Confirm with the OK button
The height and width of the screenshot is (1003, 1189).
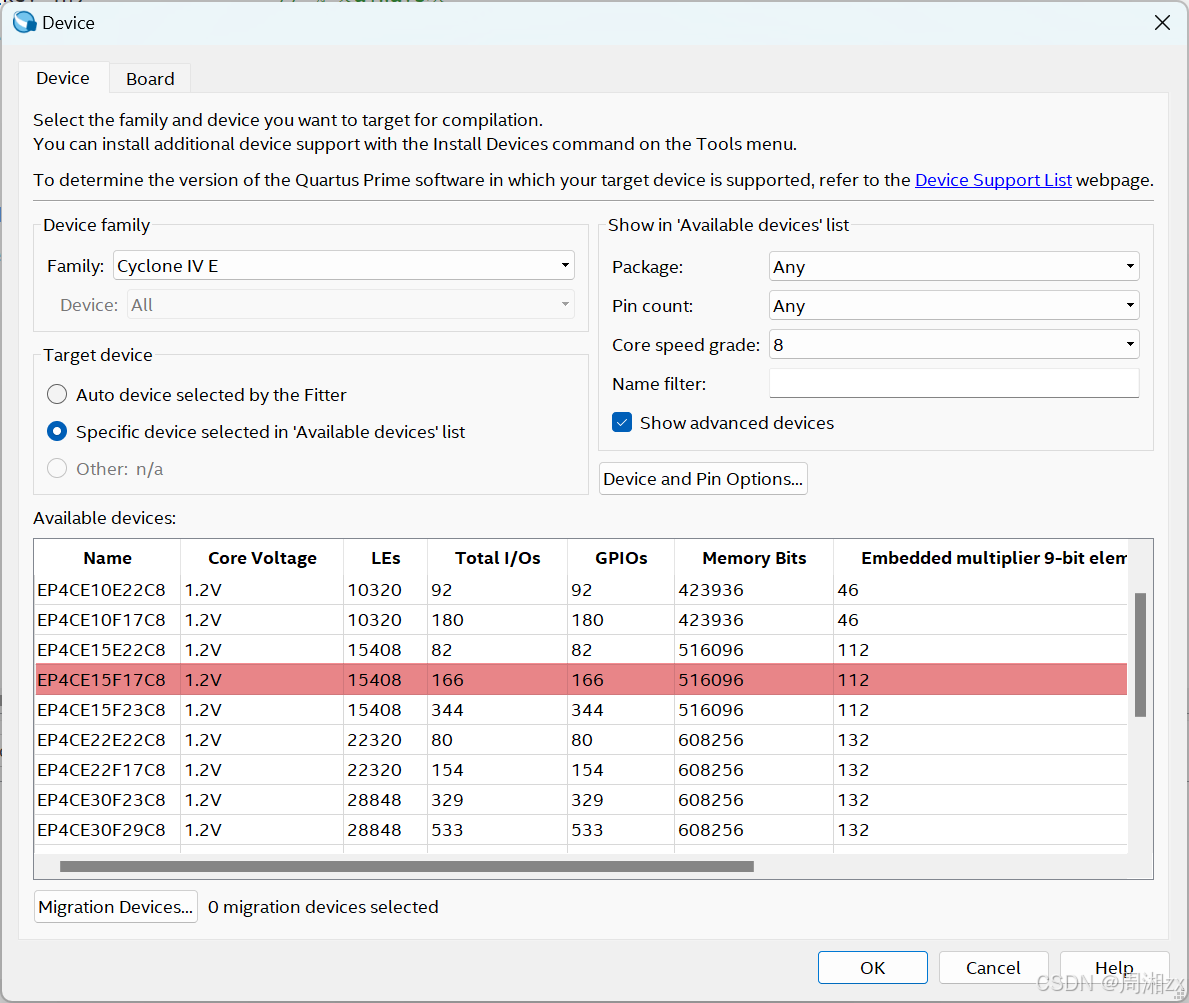click(872, 967)
